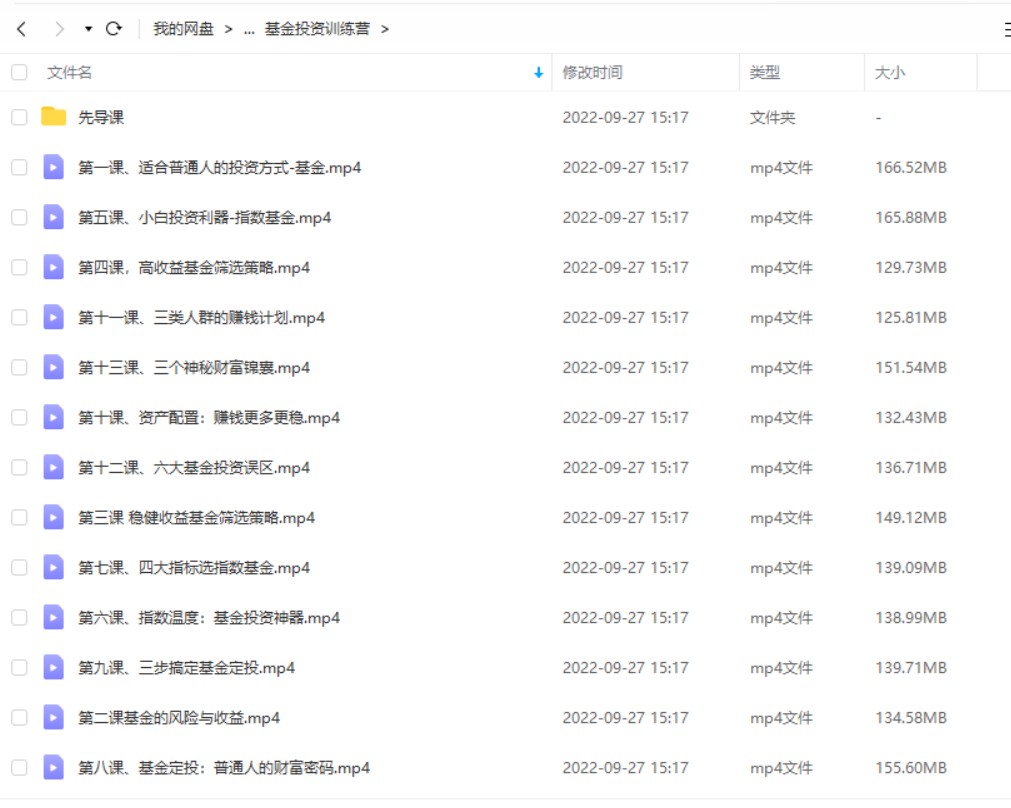Select checkbox for 第一课 file
Image resolution: width=1011 pixels, height=808 pixels.
pos(19,168)
